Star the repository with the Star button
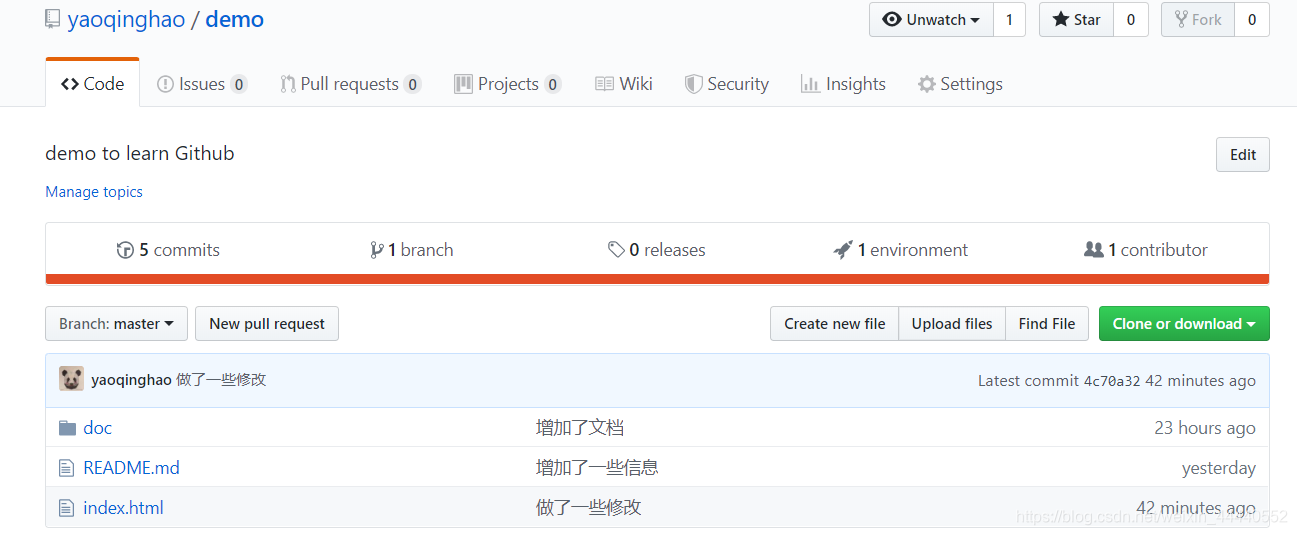1297x535 pixels. pos(1076,20)
